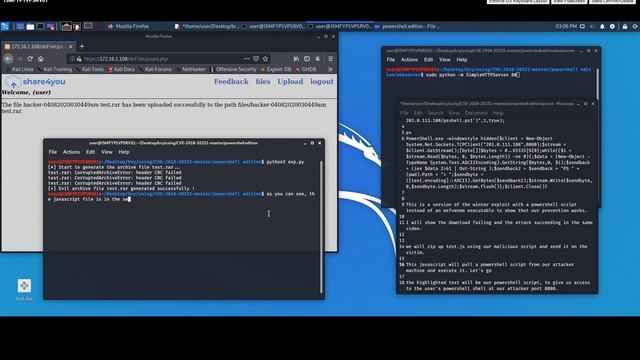Click logout on share4you
This screenshot has width=640, height=360.
(322, 82)
